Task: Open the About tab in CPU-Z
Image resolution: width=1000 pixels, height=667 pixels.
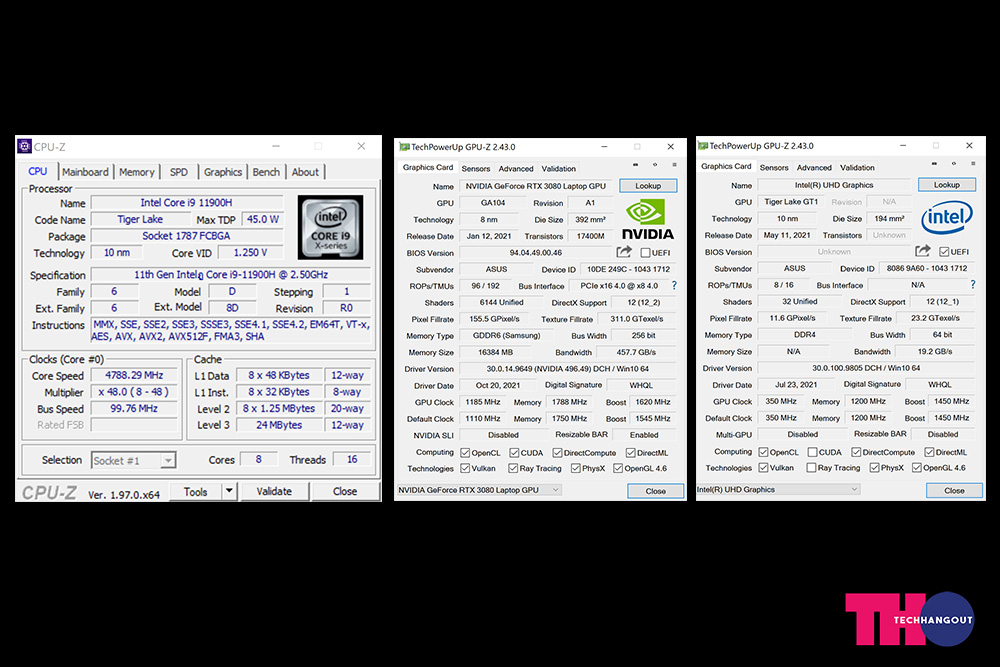Action: [305, 172]
